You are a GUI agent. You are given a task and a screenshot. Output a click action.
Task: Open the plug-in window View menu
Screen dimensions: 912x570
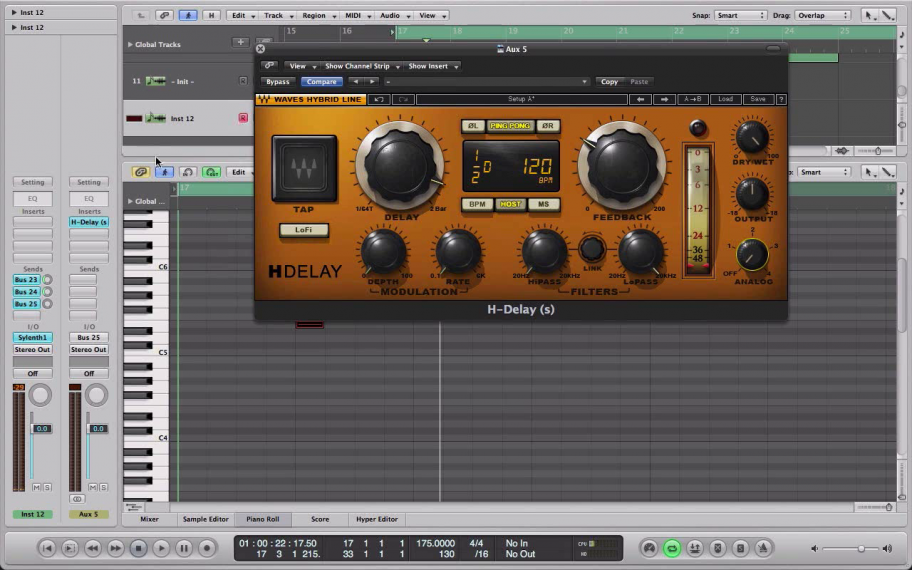pos(301,66)
